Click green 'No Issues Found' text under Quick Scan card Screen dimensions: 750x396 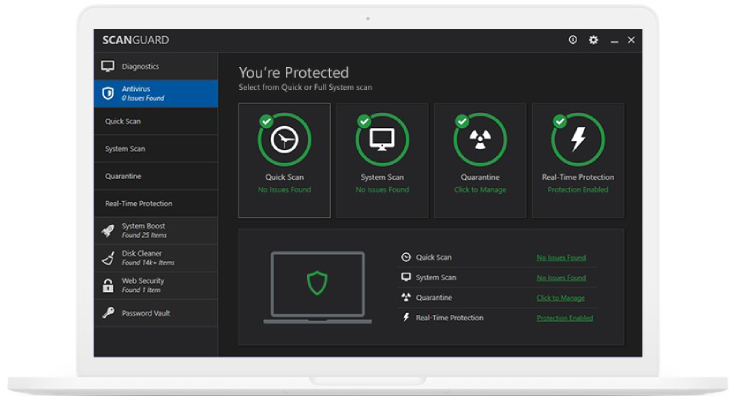[285, 190]
